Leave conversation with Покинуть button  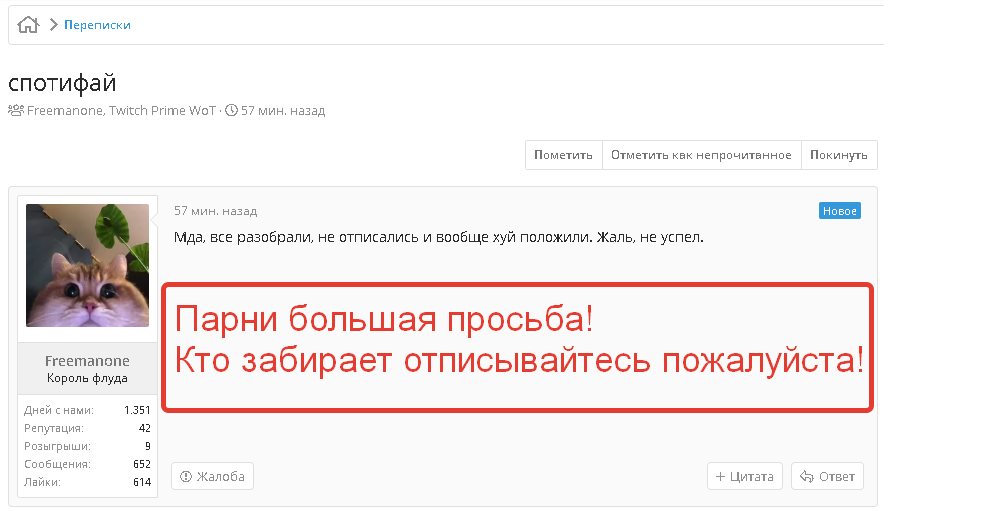click(x=839, y=155)
